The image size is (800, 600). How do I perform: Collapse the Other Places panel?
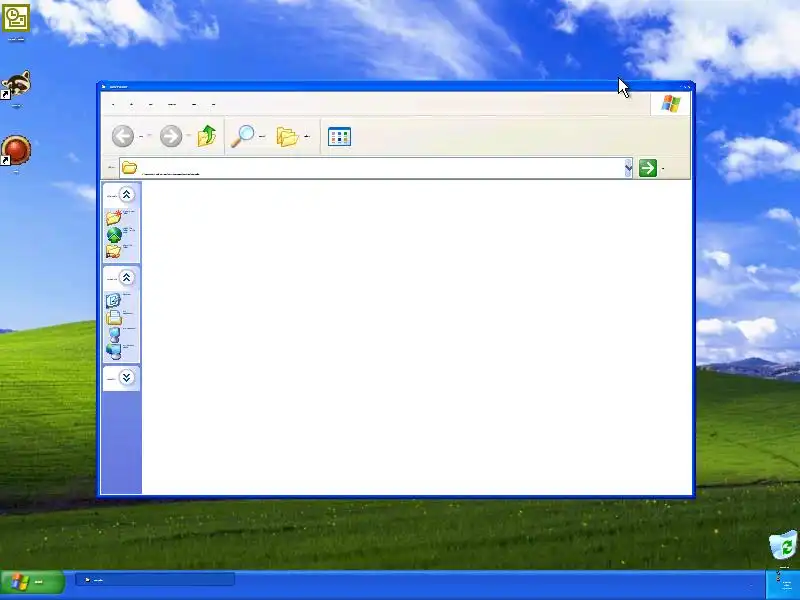126,277
